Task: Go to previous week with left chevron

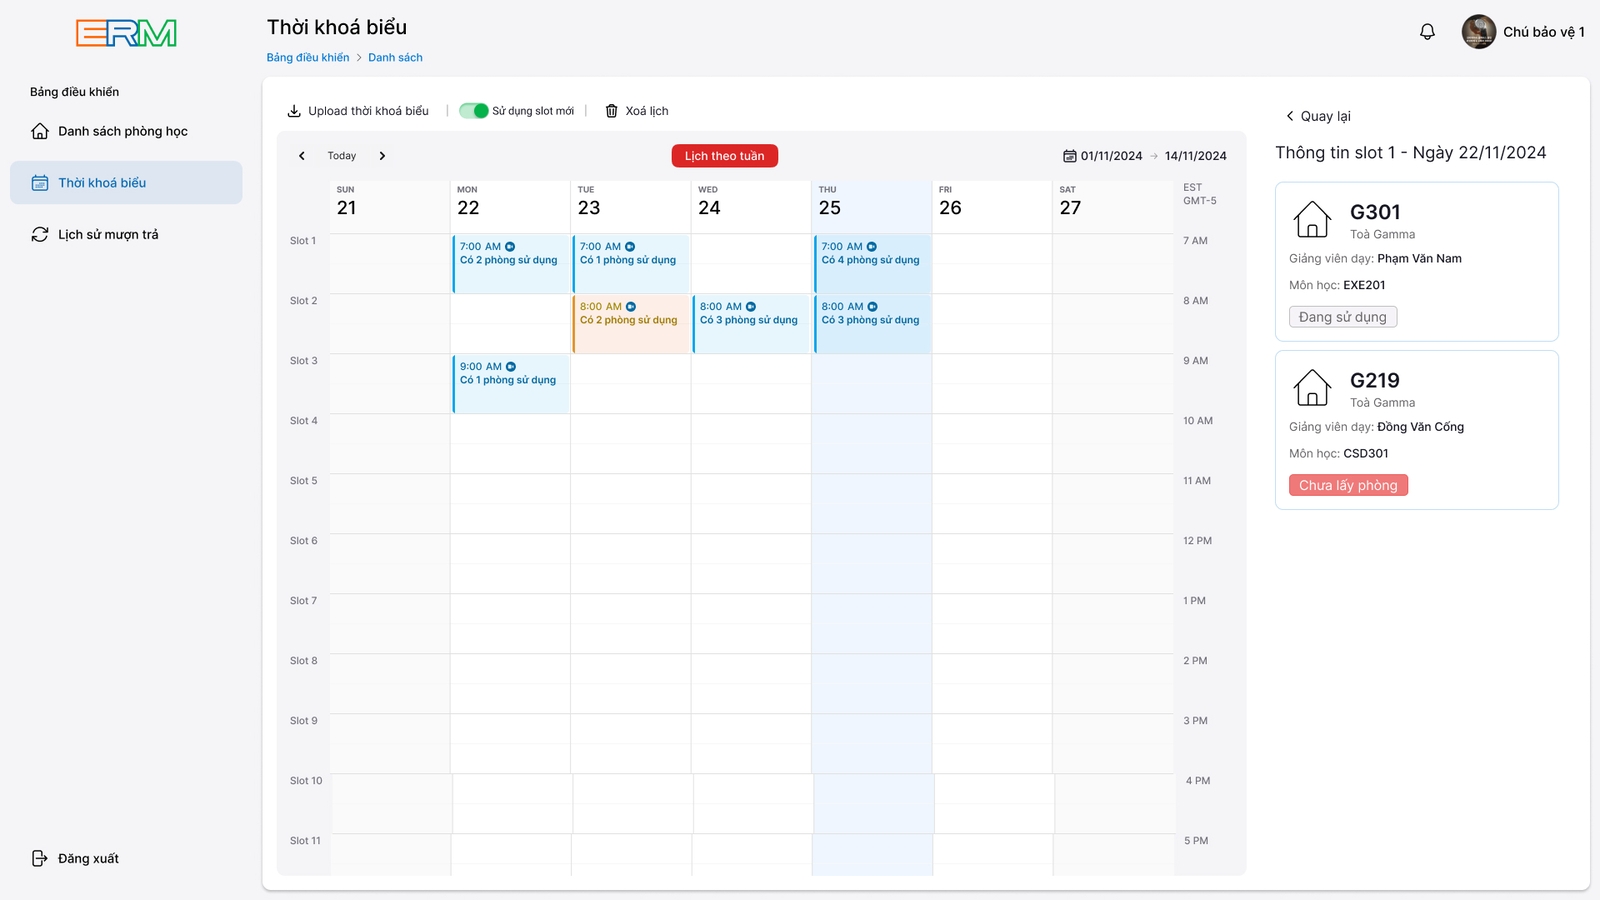Action: pos(302,156)
